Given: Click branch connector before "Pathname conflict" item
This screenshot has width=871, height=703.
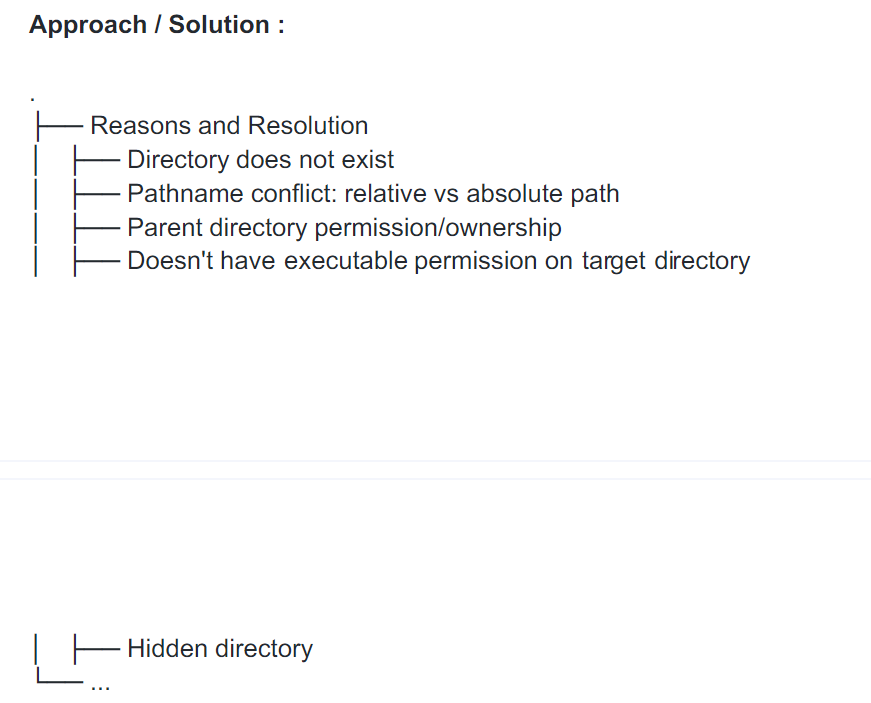Looking at the screenshot, I should tap(97, 194).
